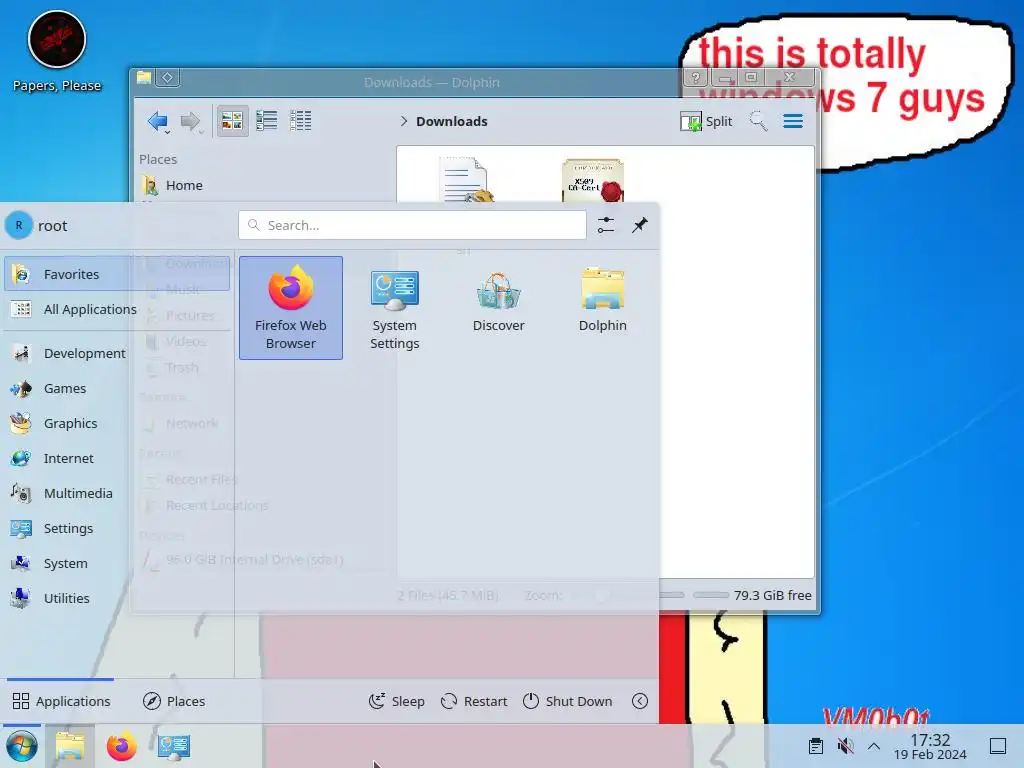
Task: Open launcher configure sliders icon
Action: (605, 225)
